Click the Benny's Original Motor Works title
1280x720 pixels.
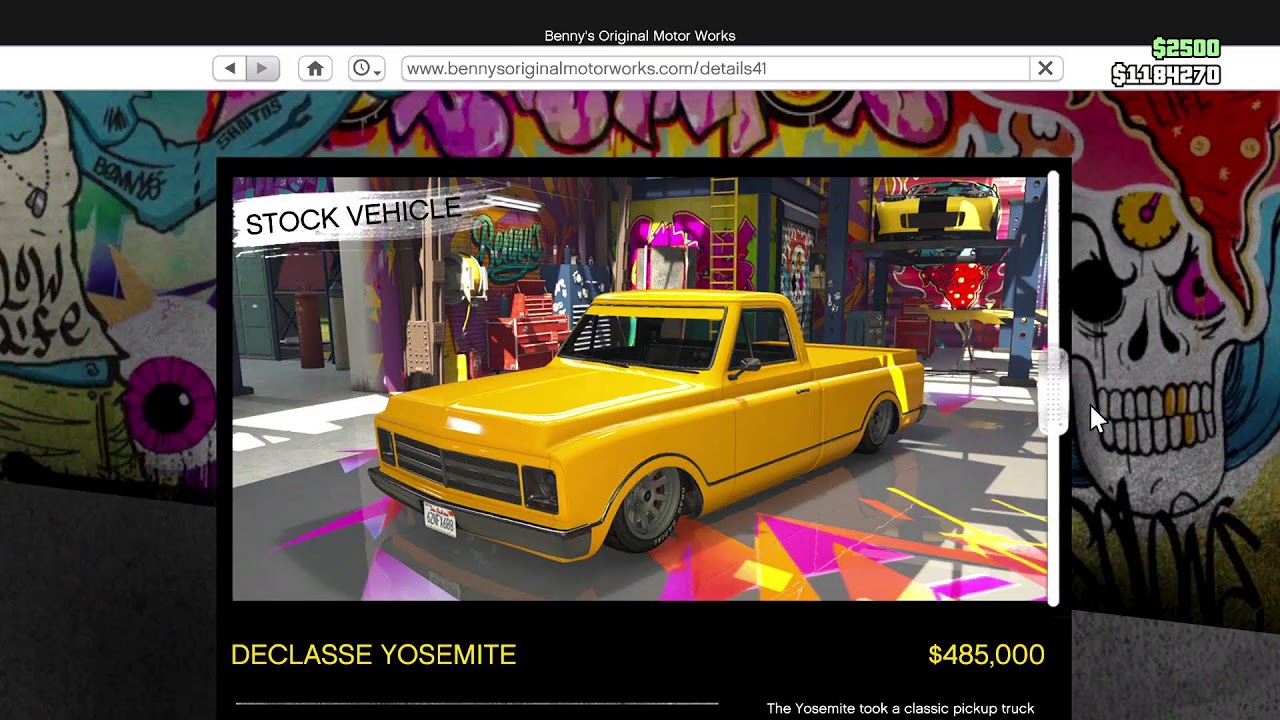[640, 36]
